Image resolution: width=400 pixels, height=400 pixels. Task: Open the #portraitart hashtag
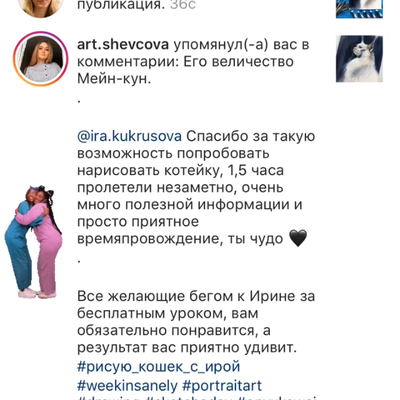click(x=222, y=386)
